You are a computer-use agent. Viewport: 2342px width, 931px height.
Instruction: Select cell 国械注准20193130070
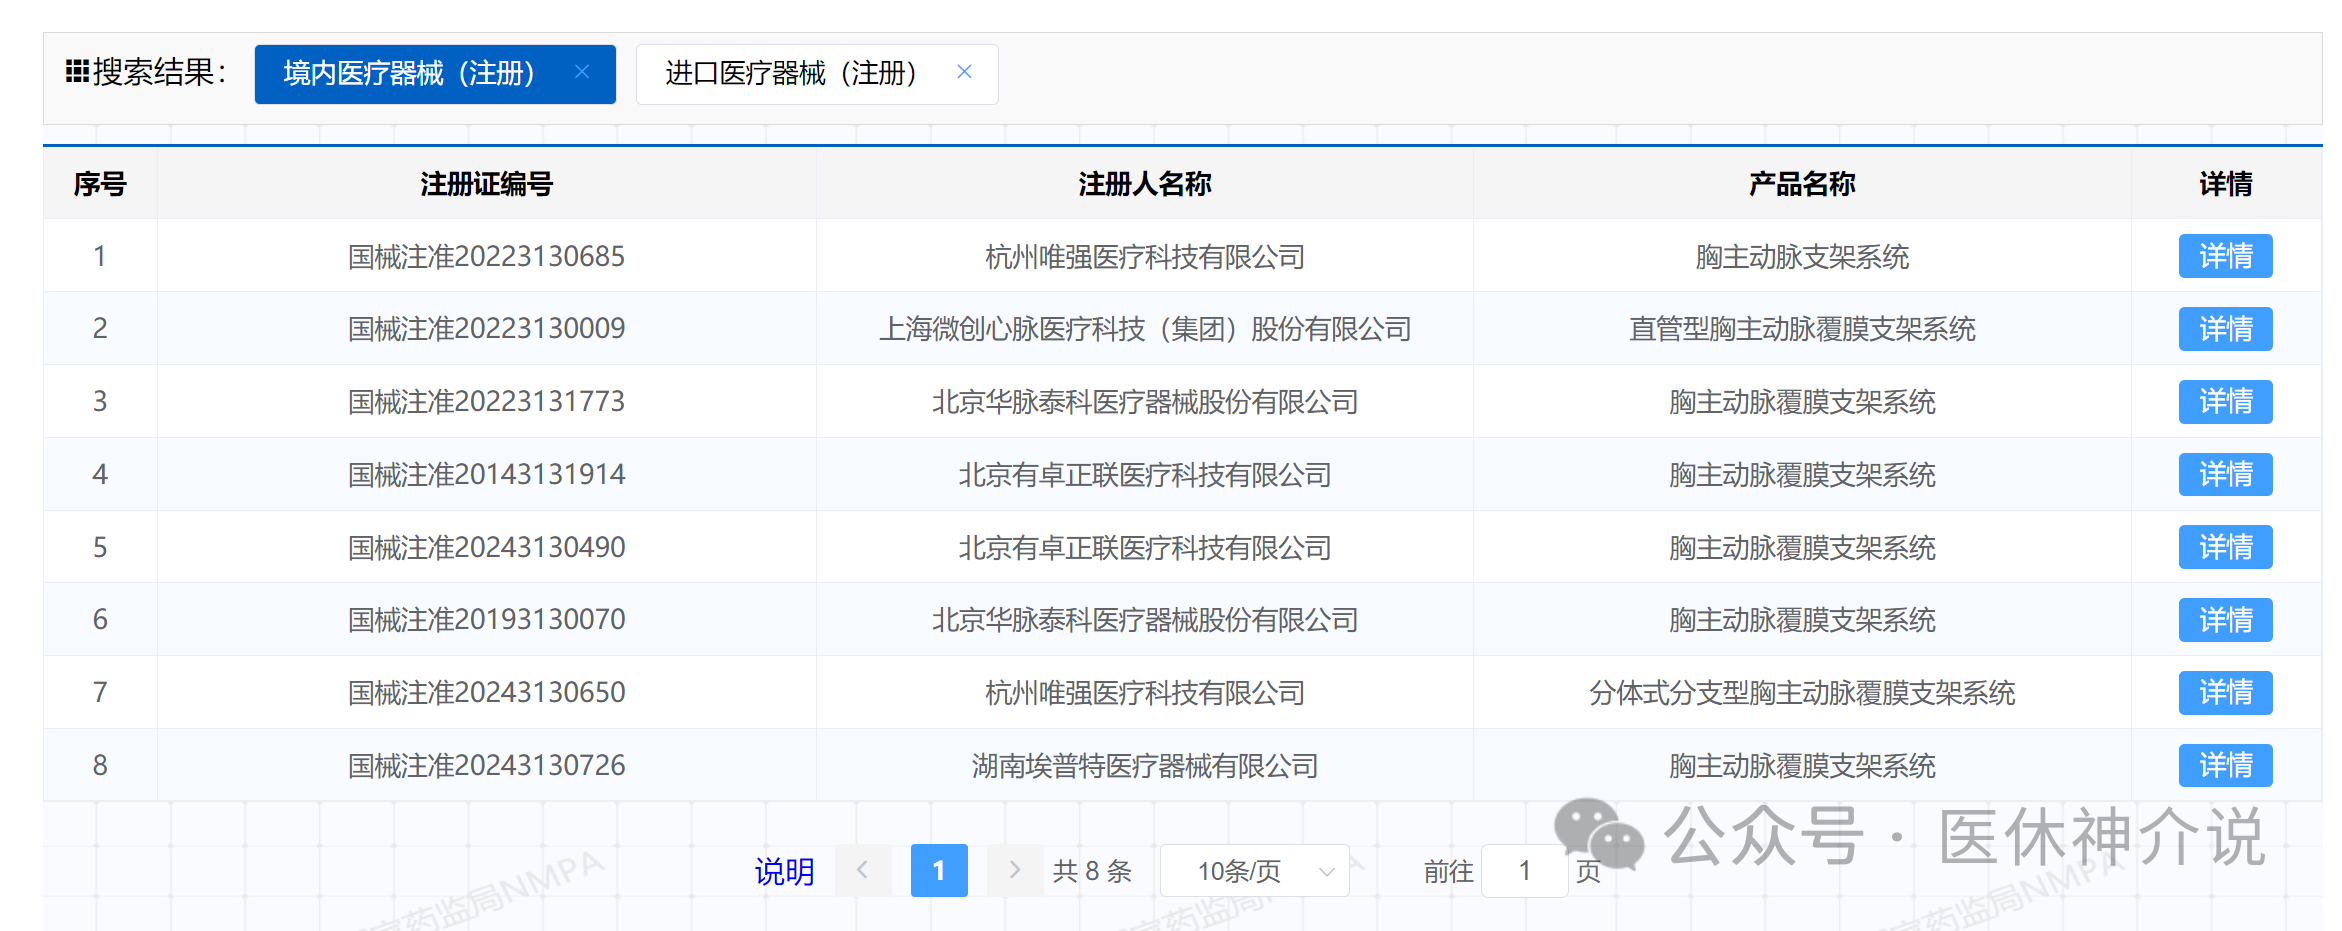pyautogui.click(x=486, y=620)
